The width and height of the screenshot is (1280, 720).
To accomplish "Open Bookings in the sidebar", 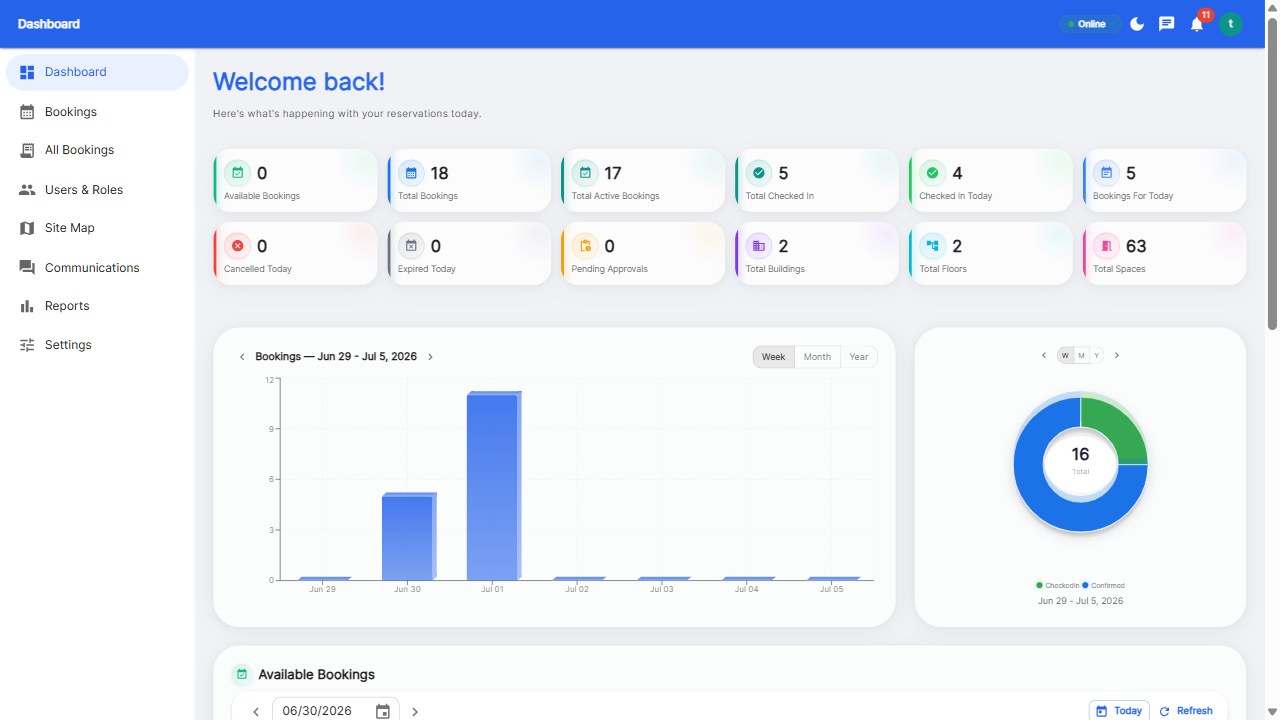I will click(x=97, y=112).
